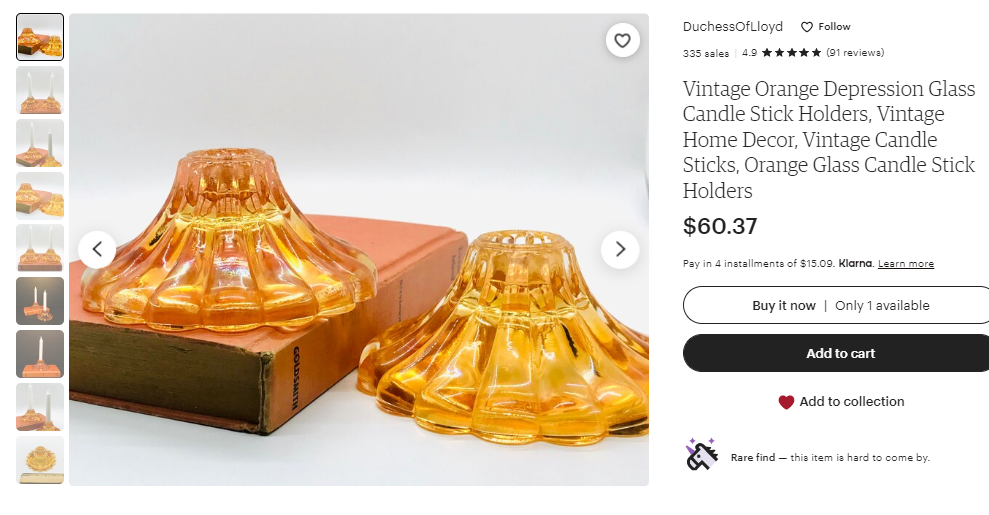Image resolution: width=989 pixels, height=515 pixels.
Task: Click the heart icon beside Follow
Action: tap(807, 27)
